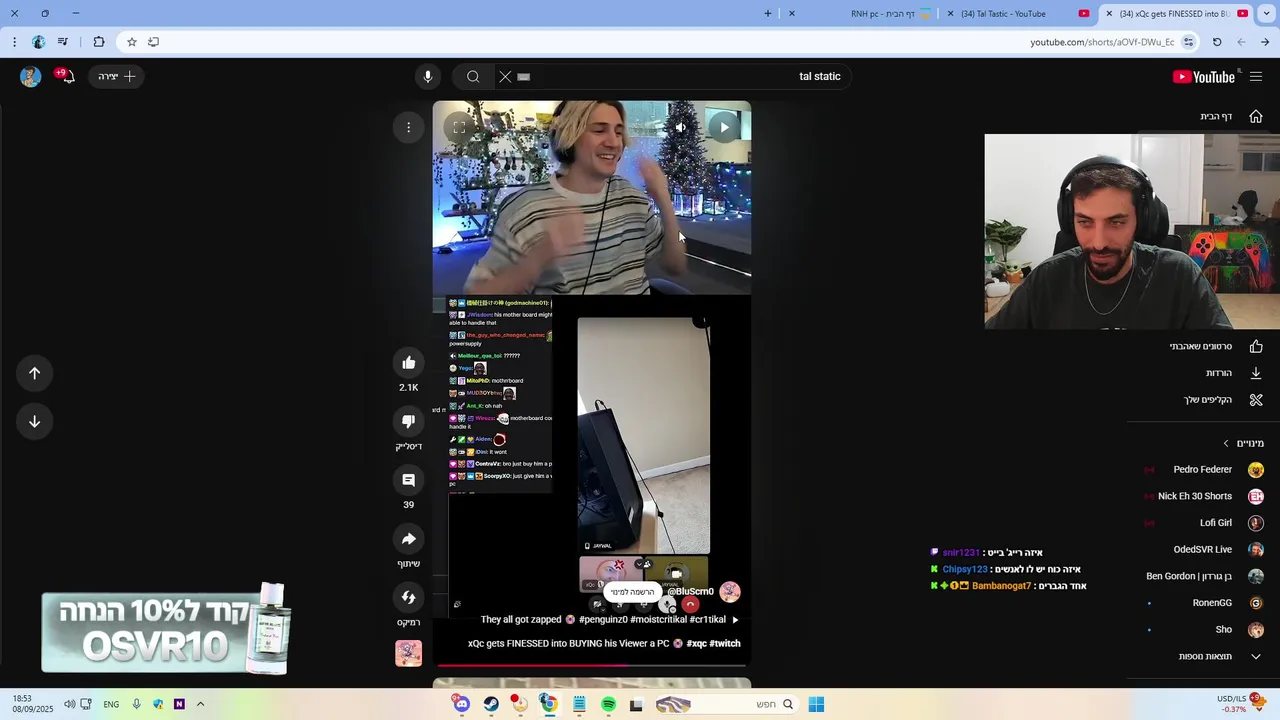Toggle fullscreen on the short video
This screenshot has height=720, width=1280.
459,127
